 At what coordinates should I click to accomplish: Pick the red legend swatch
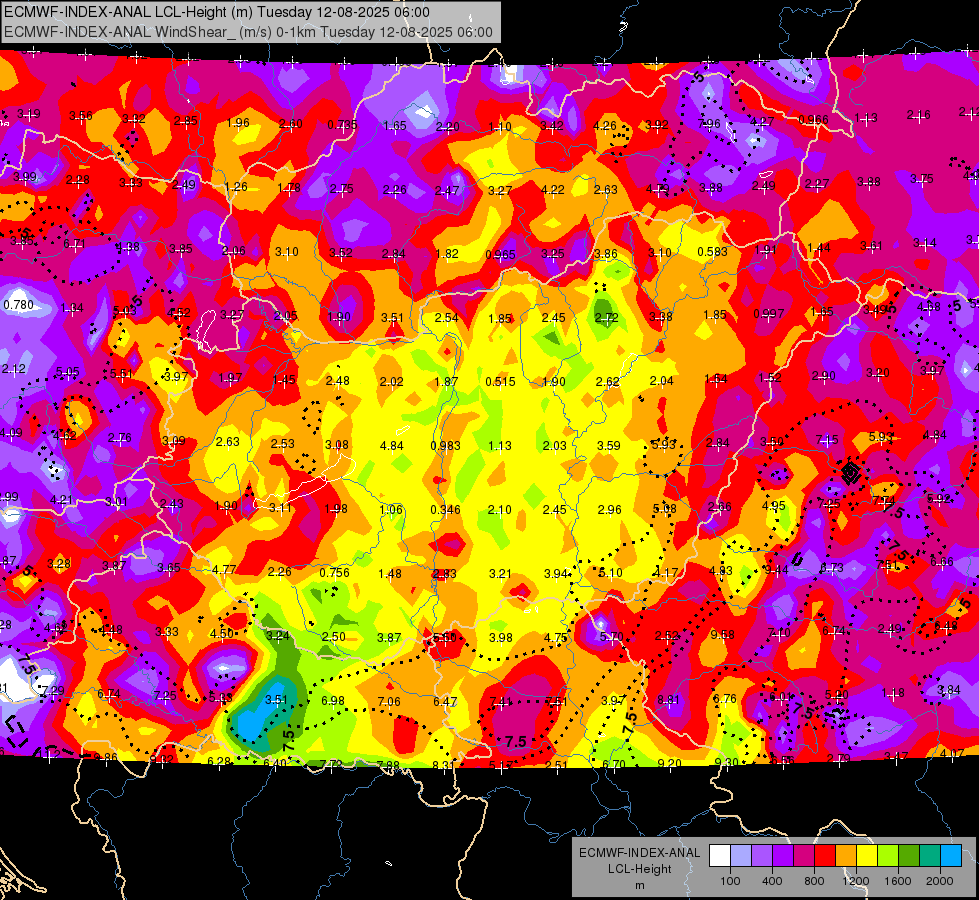point(825,855)
